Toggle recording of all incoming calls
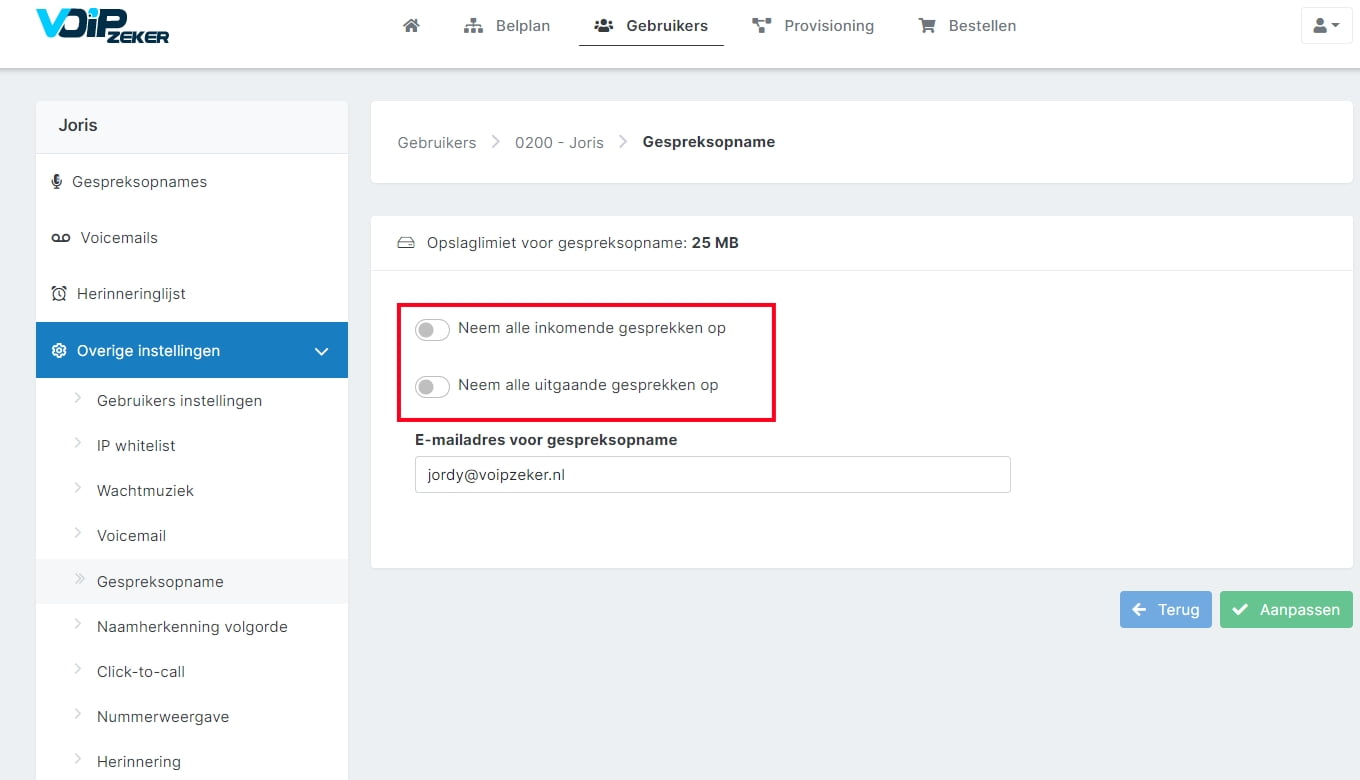 point(432,329)
